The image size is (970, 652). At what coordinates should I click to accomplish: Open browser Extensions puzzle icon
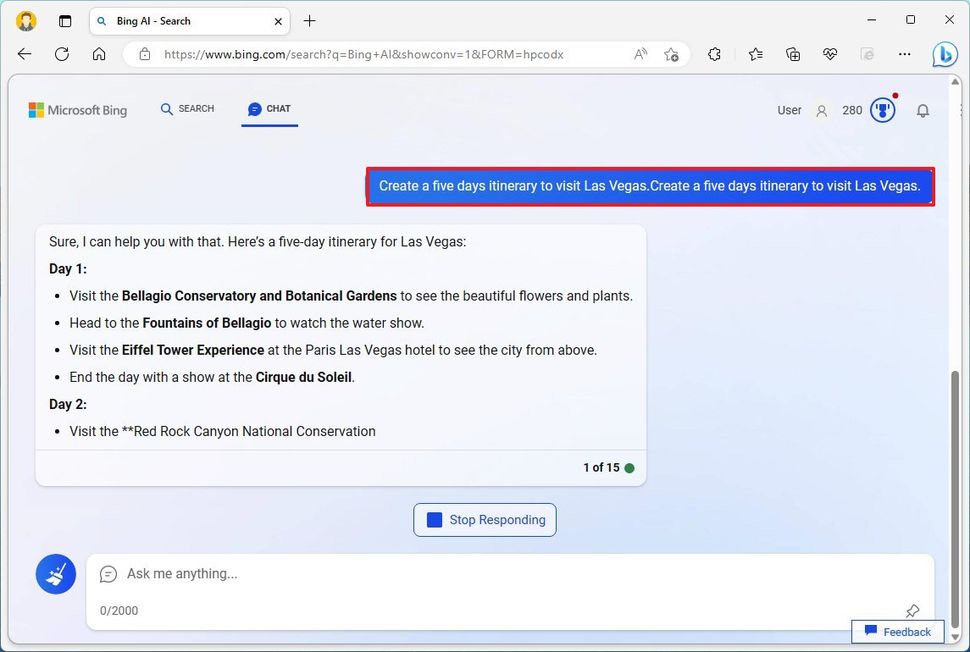(x=714, y=54)
